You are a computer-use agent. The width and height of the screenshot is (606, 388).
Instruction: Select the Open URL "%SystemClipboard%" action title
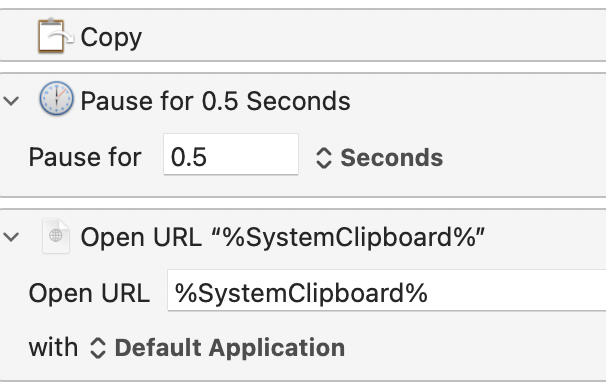[x=283, y=237]
